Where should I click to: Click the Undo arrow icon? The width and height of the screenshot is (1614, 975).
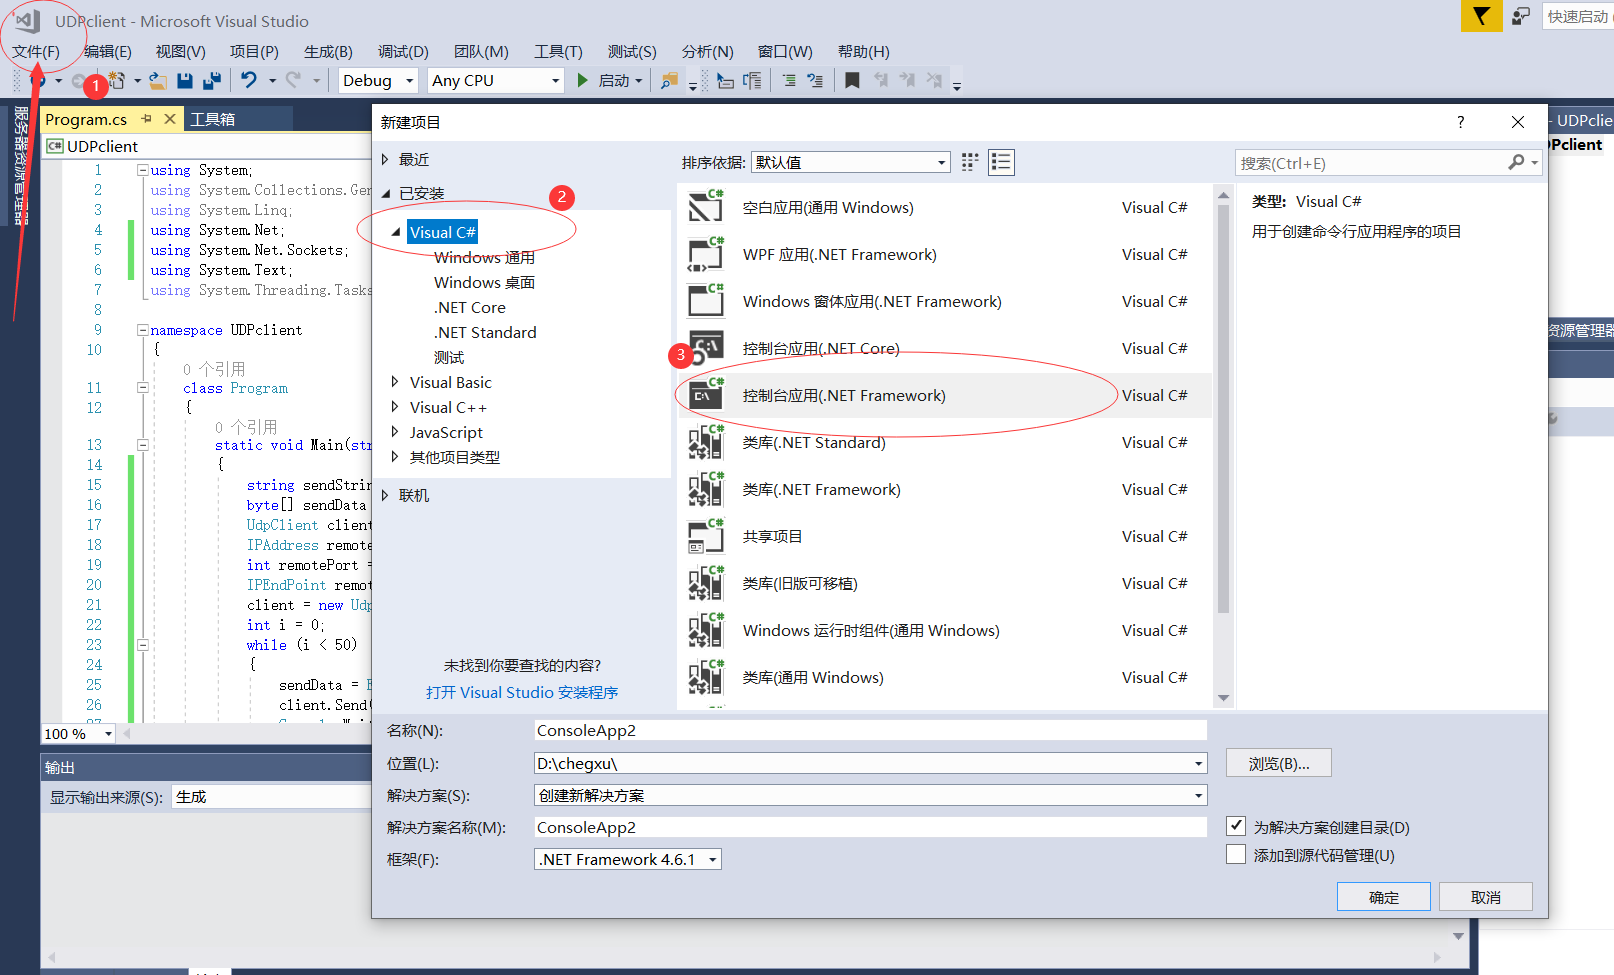(249, 80)
